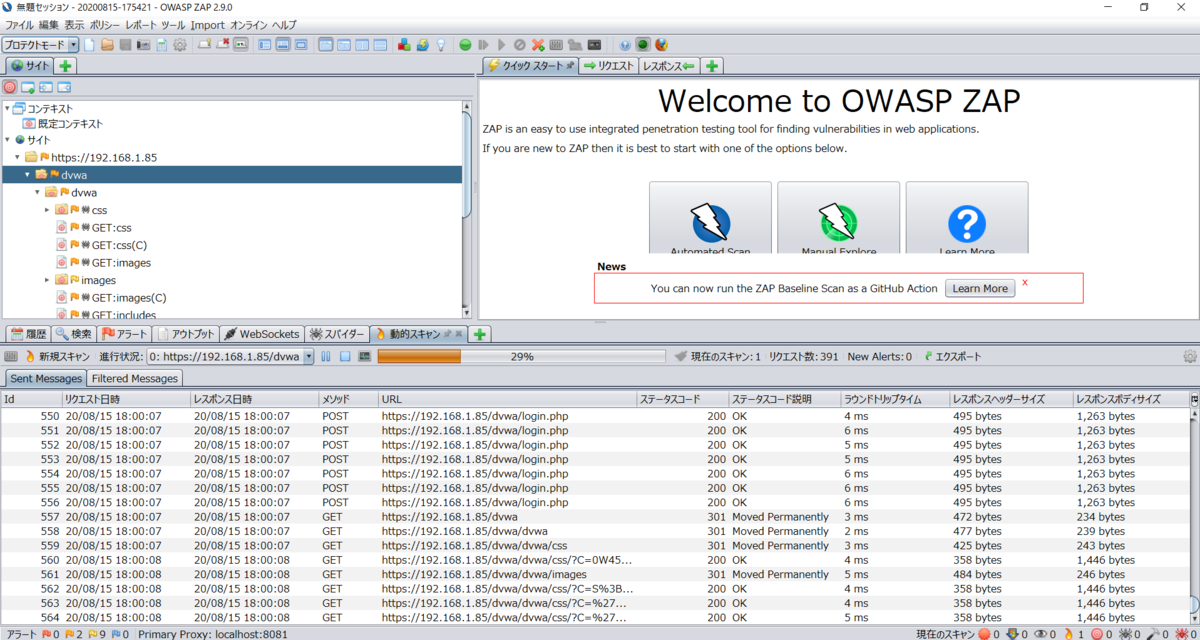Image resolution: width=1200 pixels, height=640 pixels.
Task: Click the light bulb icon in toolbar
Action: click(x=440, y=45)
